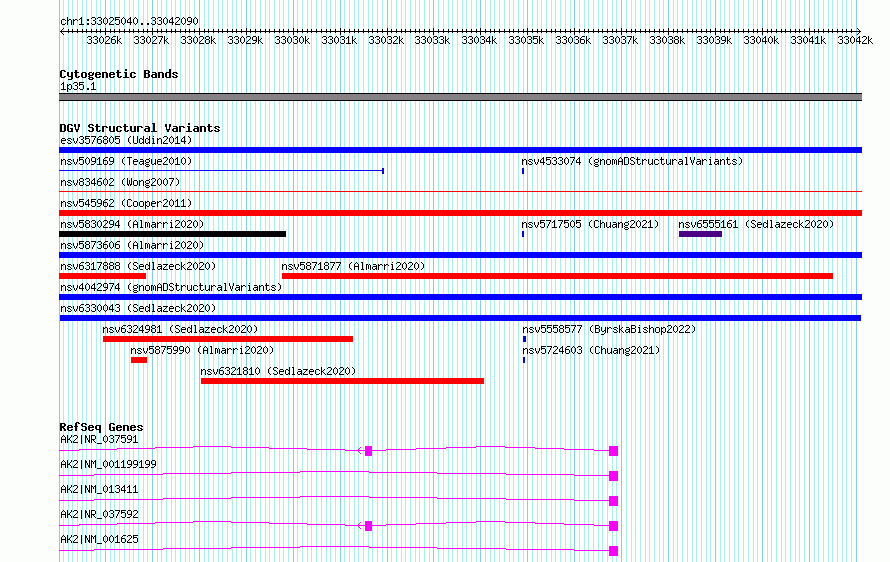The width and height of the screenshot is (890, 562).
Task: Click the purple nsv6555161 (Sedlazeck2020) bar
Action: (700, 234)
